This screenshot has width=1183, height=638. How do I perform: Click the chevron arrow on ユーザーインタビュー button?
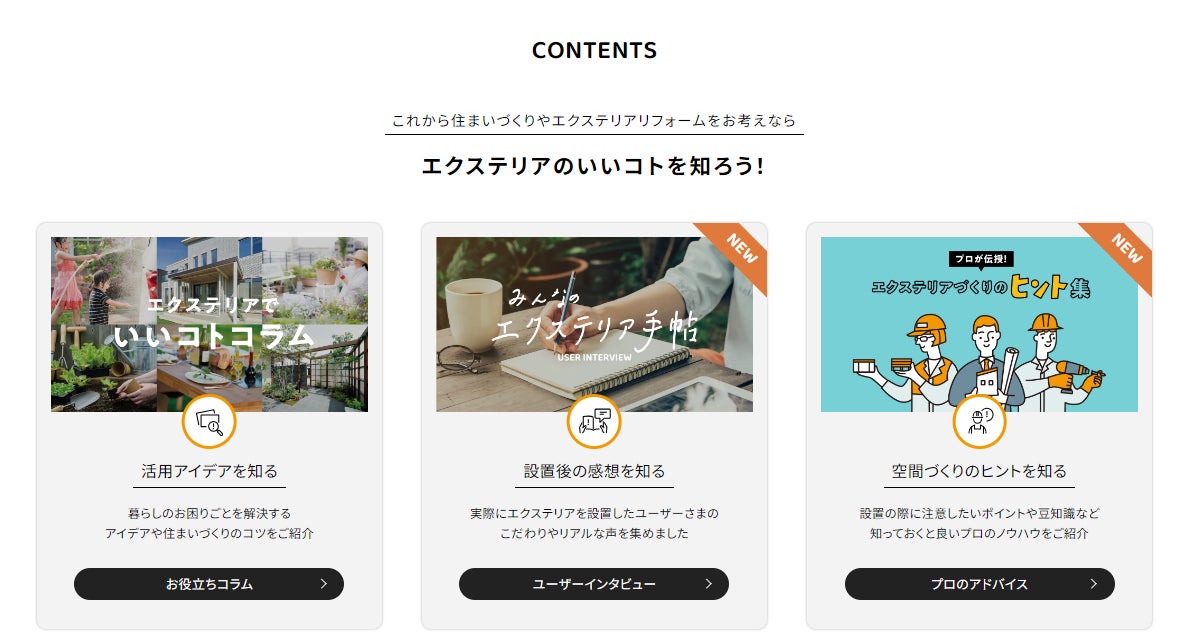point(708,584)
